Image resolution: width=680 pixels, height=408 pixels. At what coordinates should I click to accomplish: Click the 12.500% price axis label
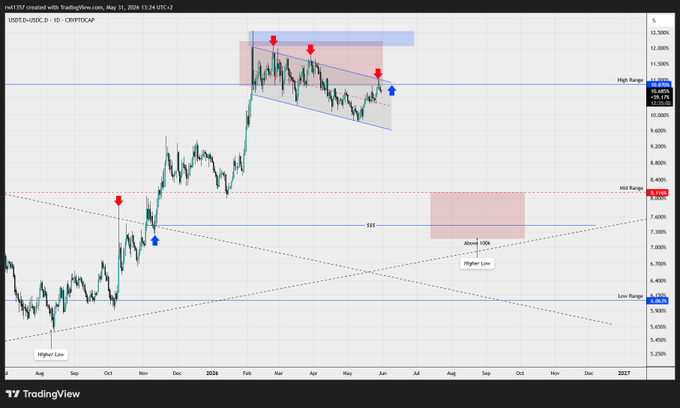click(659, 33)
